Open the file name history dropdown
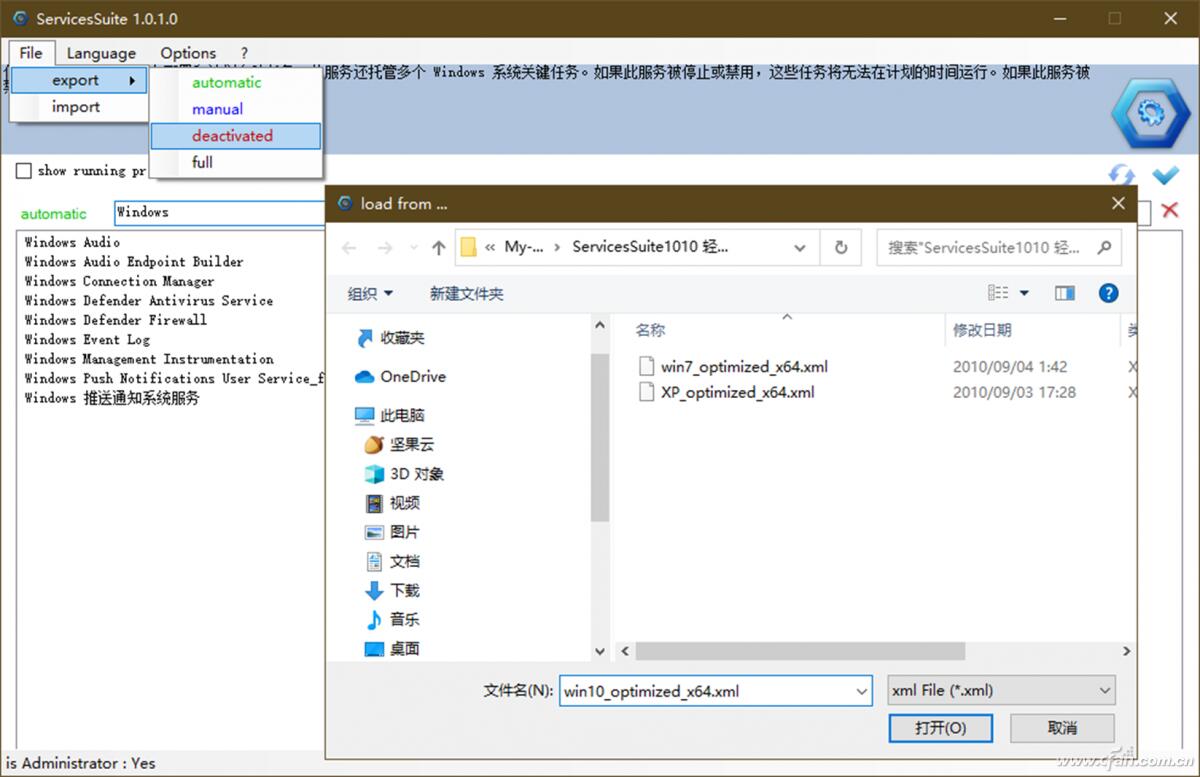The width and height of the screenshot is (1200, 777). [862, 690]
